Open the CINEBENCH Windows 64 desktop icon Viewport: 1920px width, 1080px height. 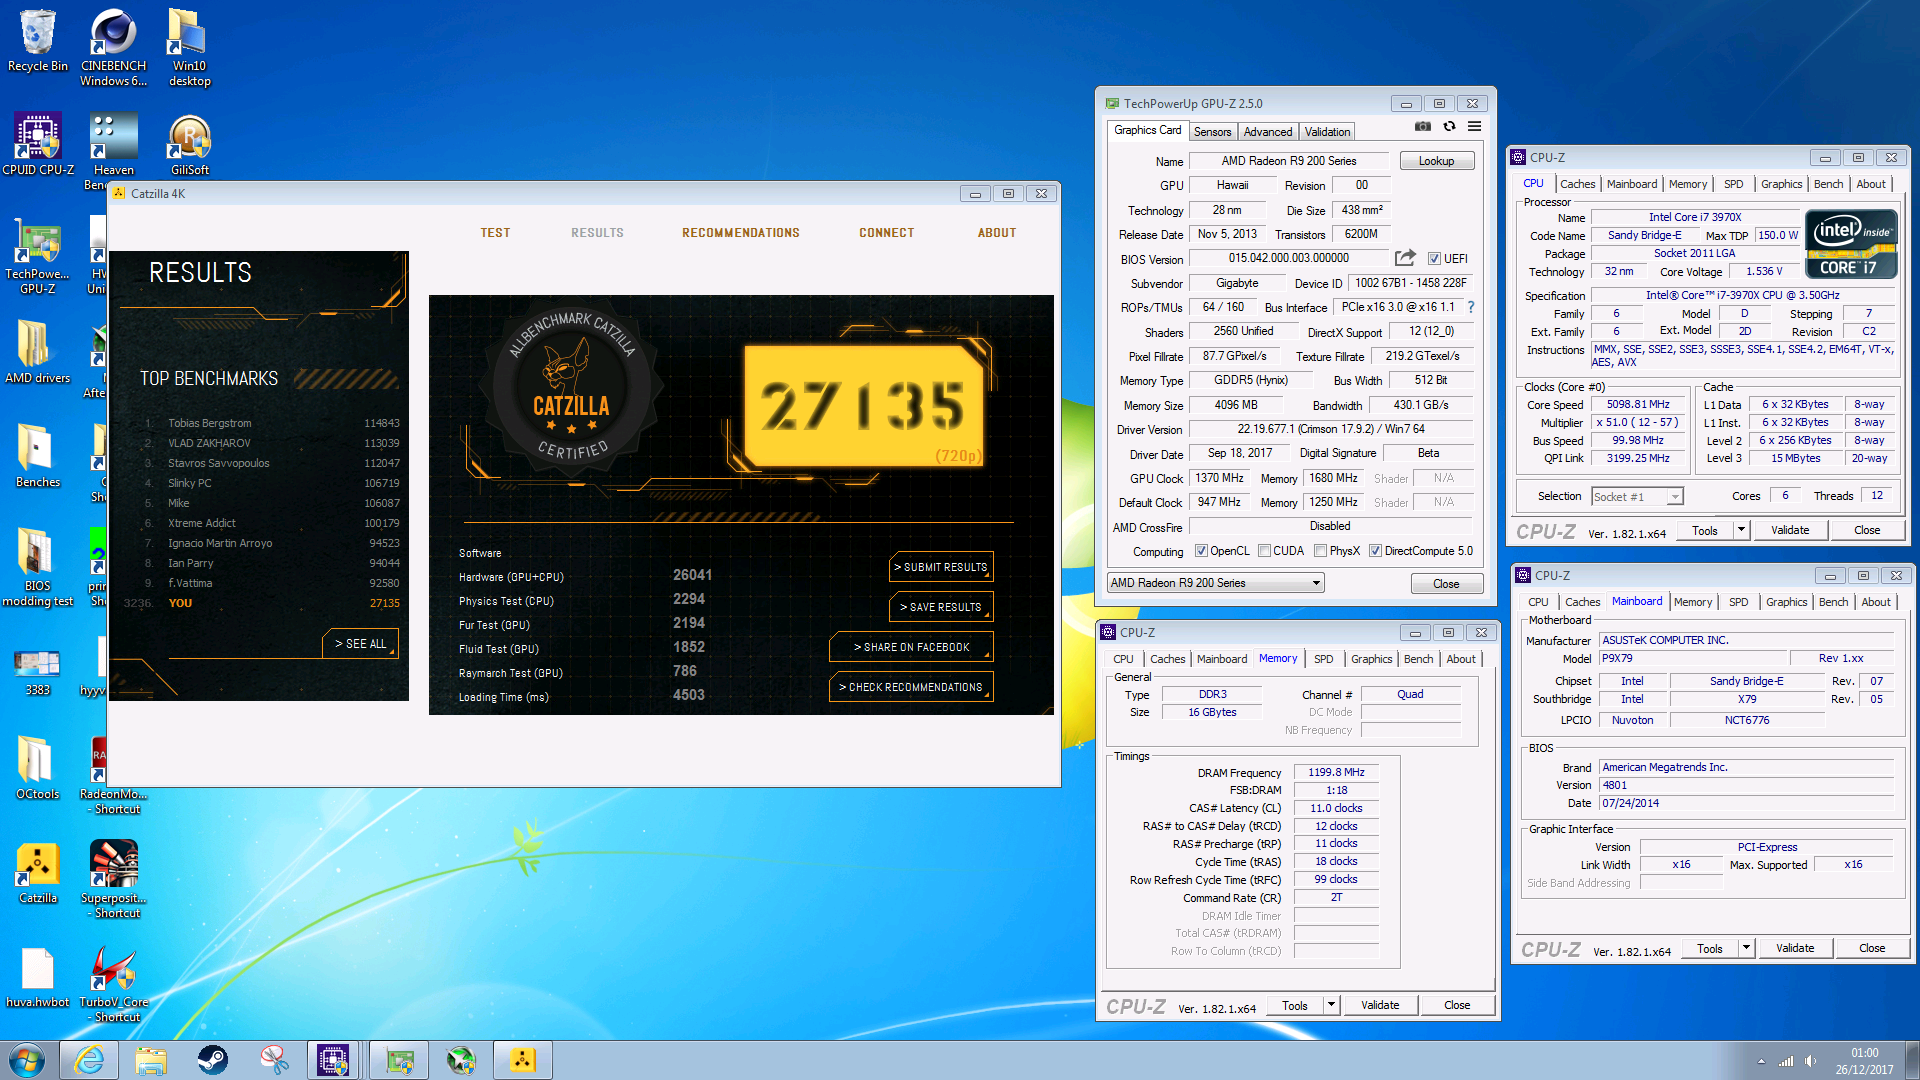[114, 47]
